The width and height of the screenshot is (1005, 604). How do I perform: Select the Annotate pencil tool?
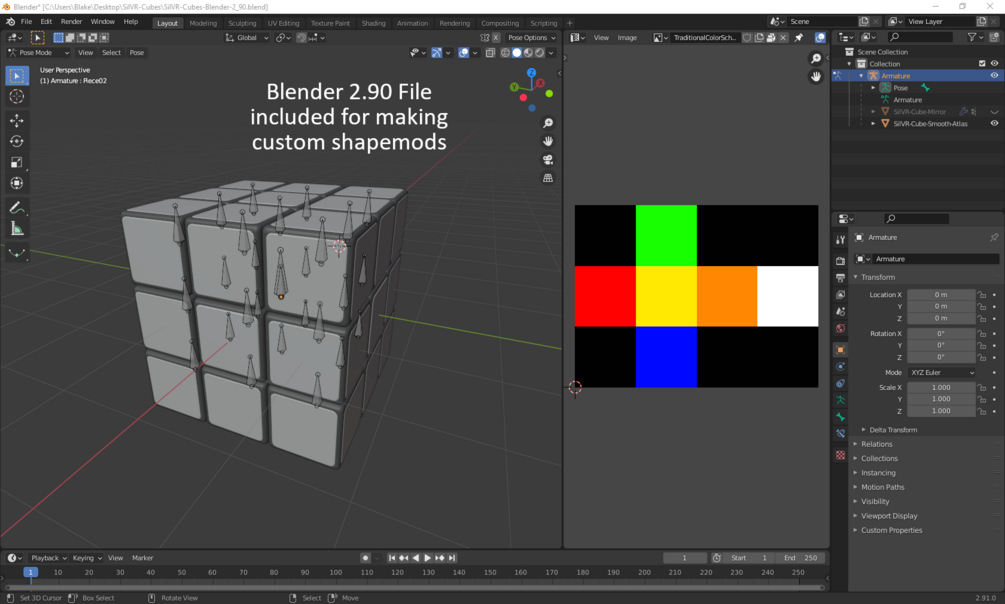point(17,208)
